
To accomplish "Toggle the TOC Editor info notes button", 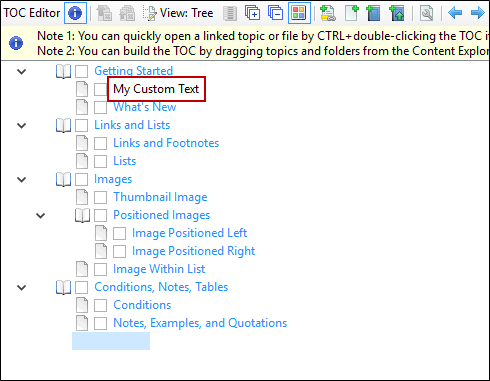I will pos(75,13).
